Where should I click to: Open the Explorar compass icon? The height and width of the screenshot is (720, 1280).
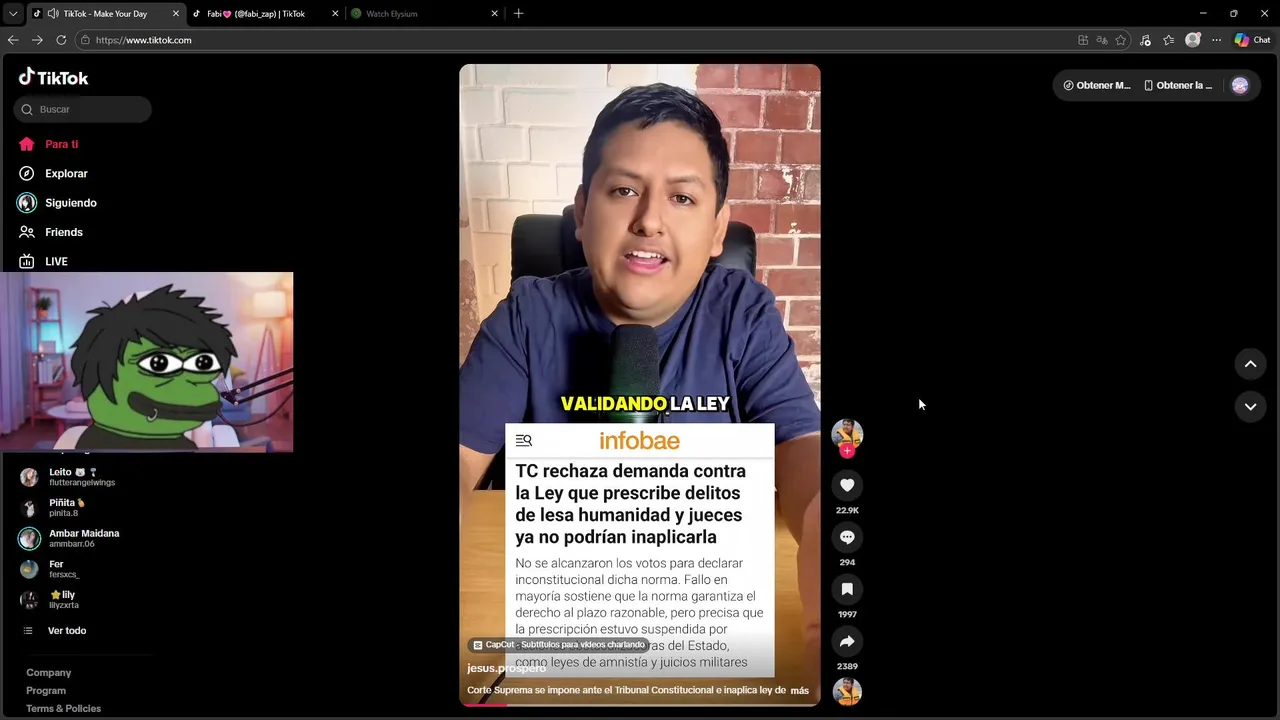coord(27,173)
